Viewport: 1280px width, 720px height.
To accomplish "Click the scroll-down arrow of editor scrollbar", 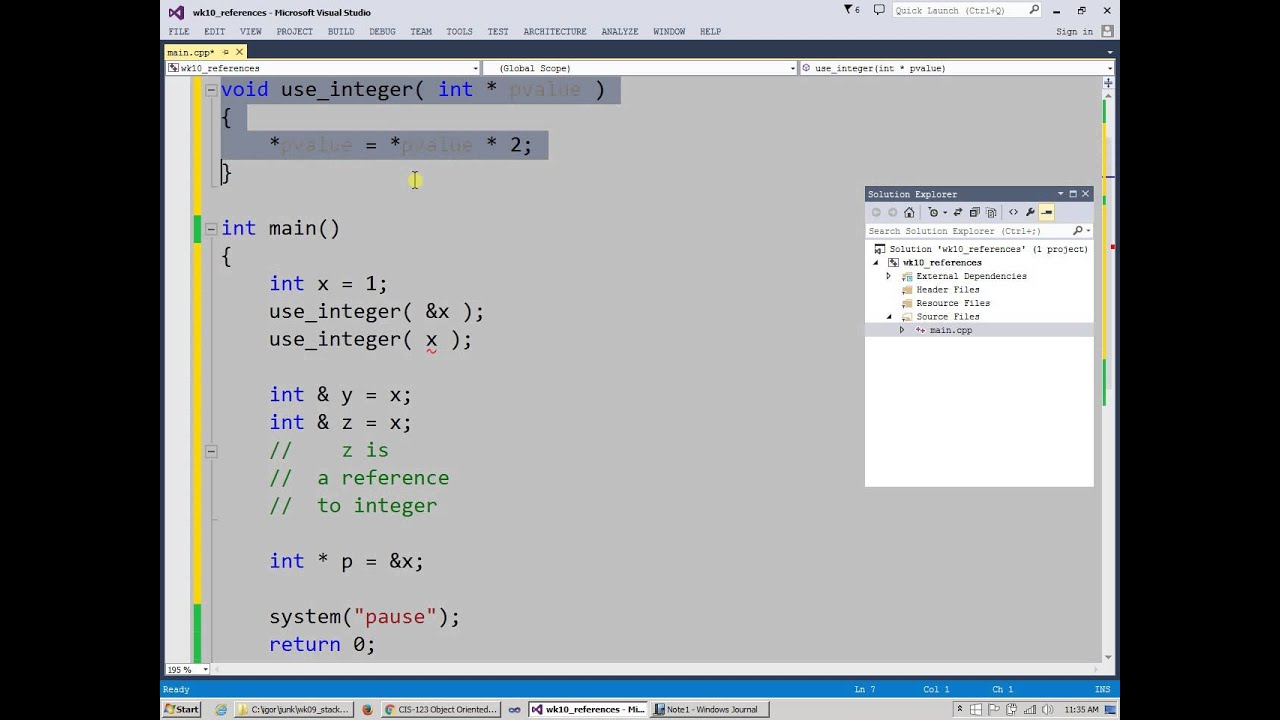I will (1109, 657).
